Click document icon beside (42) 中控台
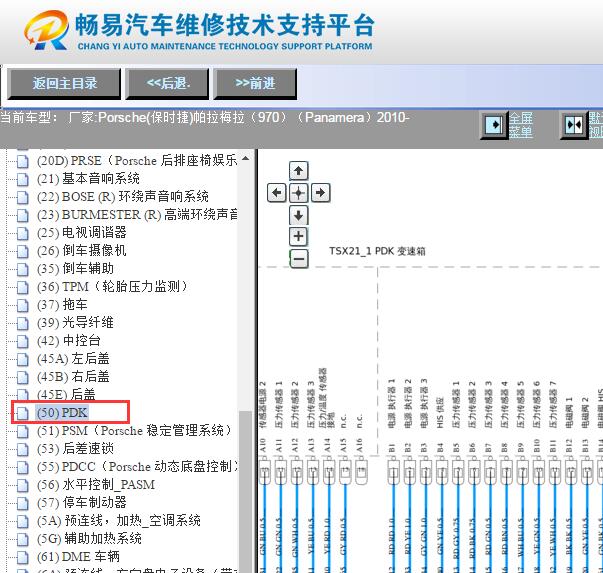Screen dimensions: 603x573 pos(23,341)
